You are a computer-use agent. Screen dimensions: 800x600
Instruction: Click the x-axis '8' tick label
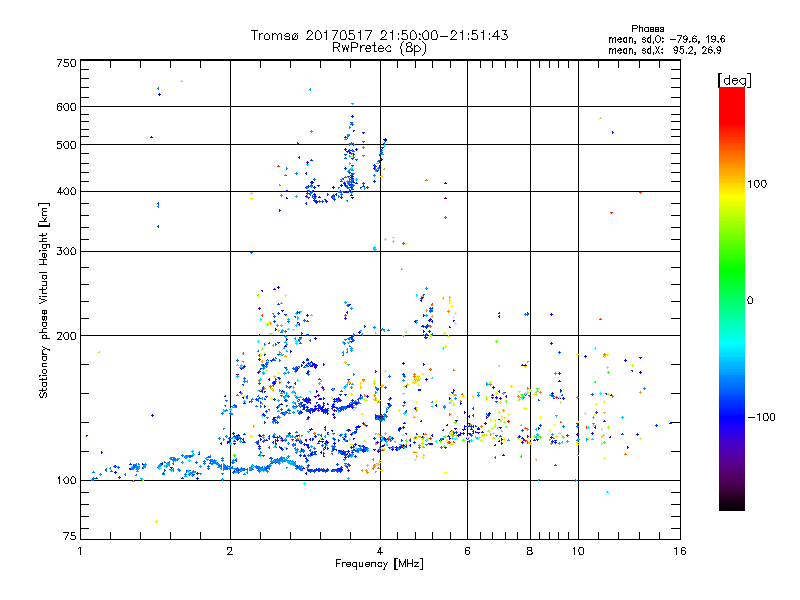point(530,551)
